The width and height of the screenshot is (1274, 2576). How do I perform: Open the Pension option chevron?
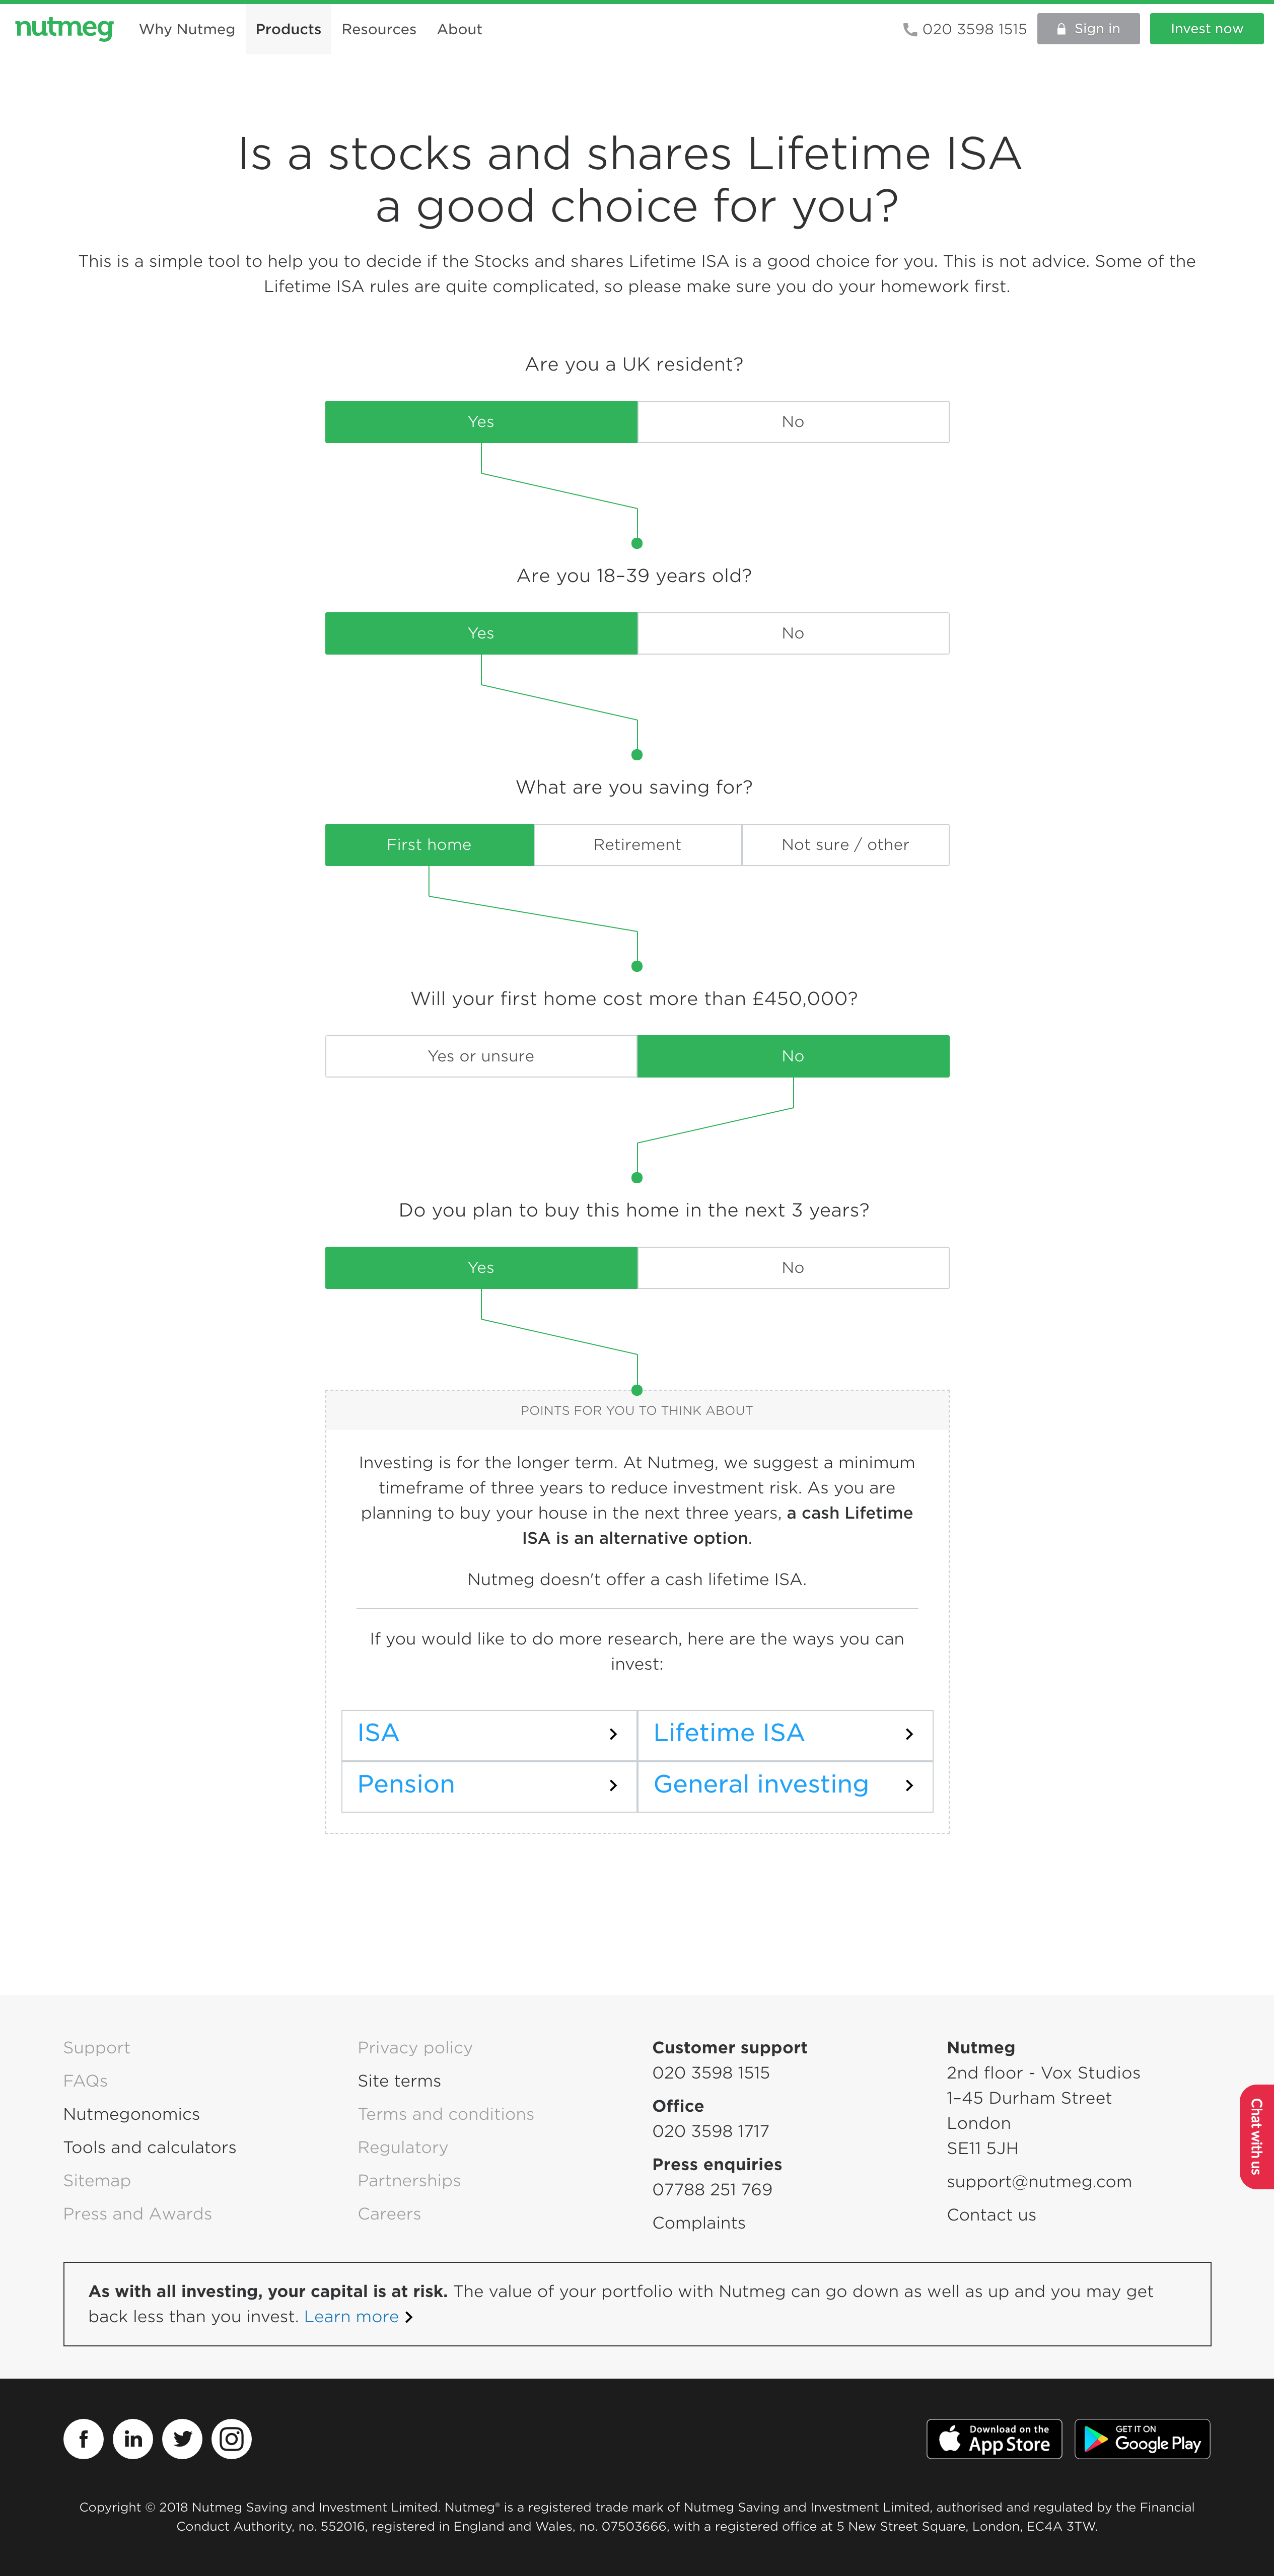pos(613,1785)
